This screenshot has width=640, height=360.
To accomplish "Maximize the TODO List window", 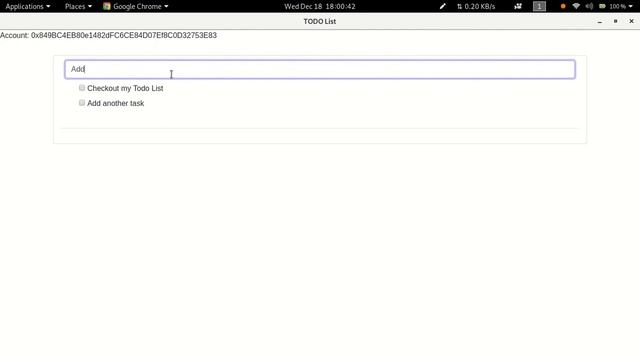I will coord(616,21).
